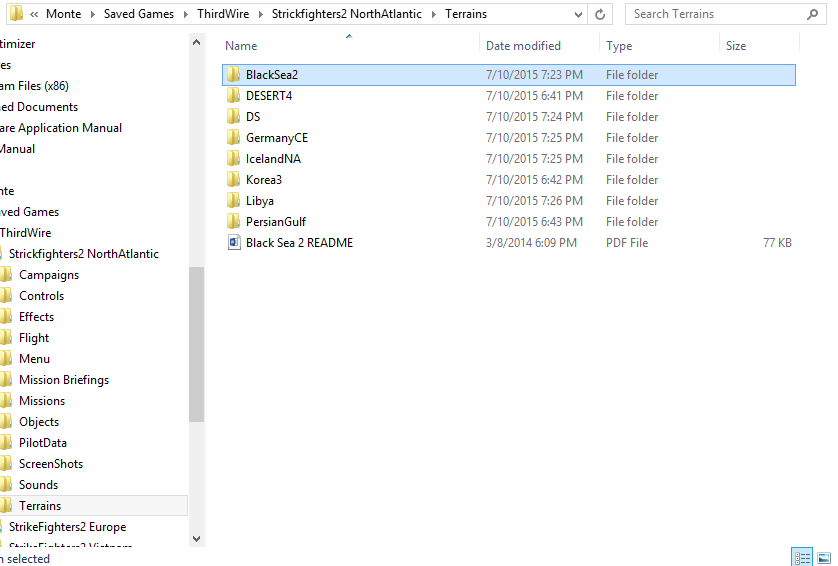Click the address bar folder icon

[x=17, y=13]
